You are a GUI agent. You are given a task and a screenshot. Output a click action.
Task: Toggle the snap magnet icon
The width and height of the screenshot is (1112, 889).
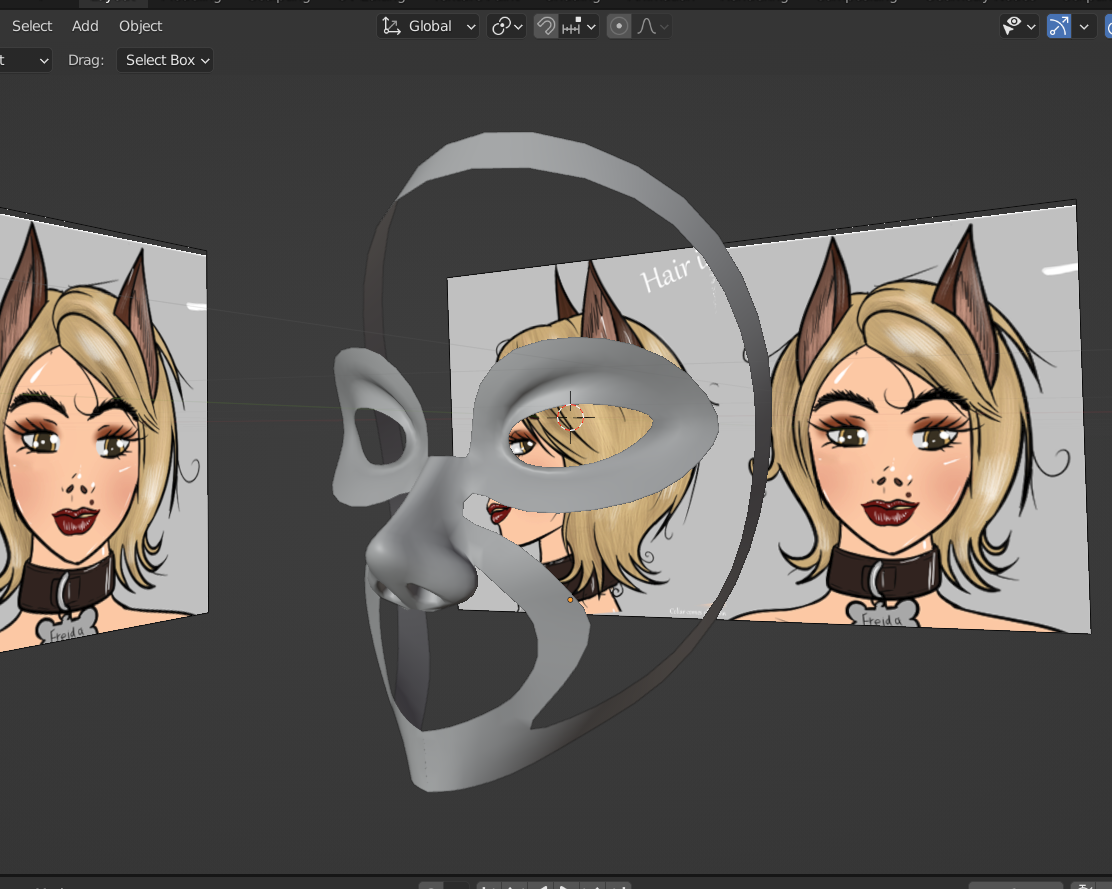tap(545, 26)
